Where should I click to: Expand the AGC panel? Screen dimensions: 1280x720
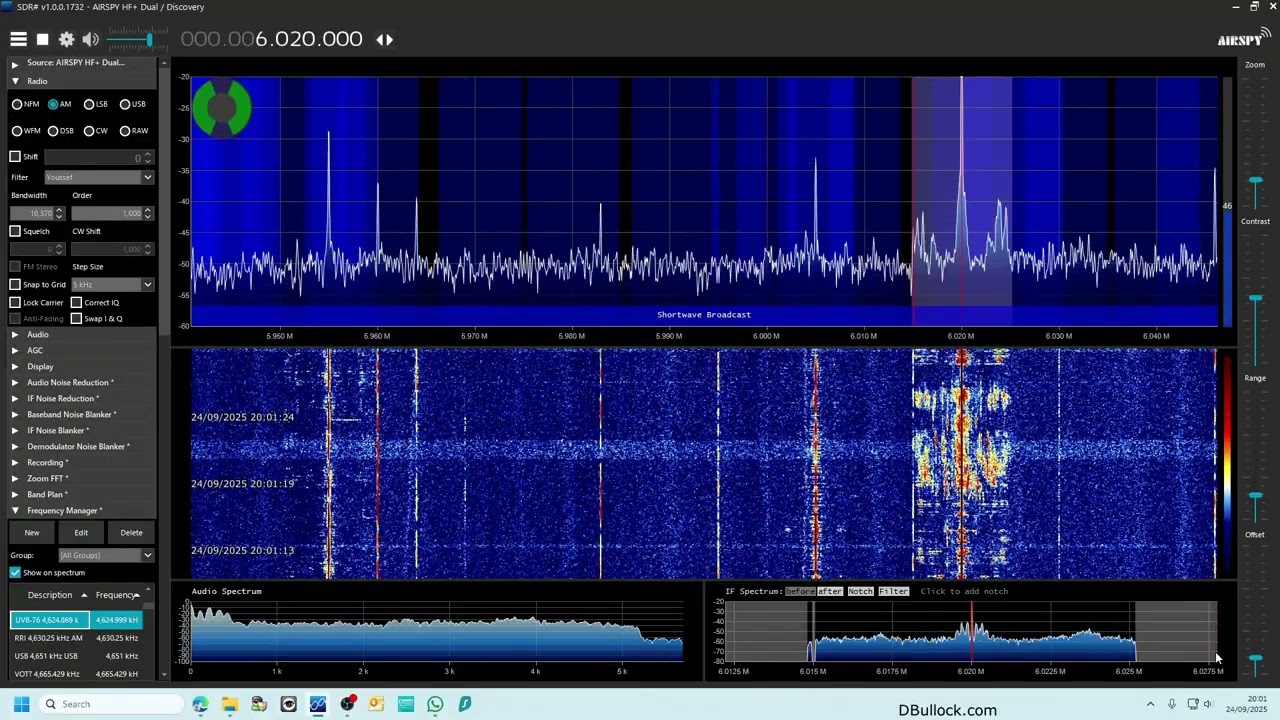(14, 351)
